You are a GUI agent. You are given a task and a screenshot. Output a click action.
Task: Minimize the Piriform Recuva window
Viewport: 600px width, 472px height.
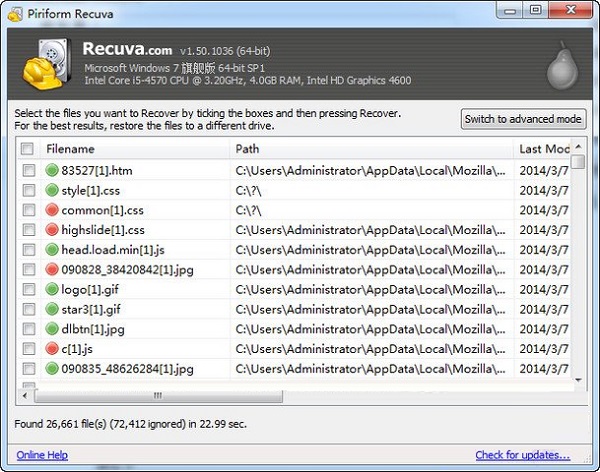tap(510, 10)
